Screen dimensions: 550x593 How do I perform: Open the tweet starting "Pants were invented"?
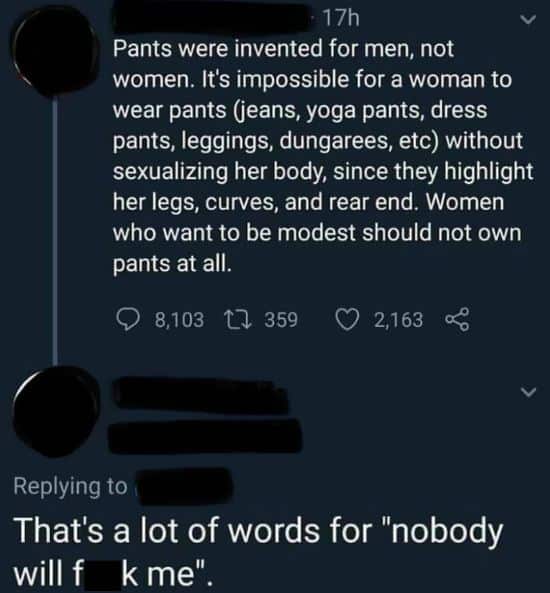[x=323, y=156]
